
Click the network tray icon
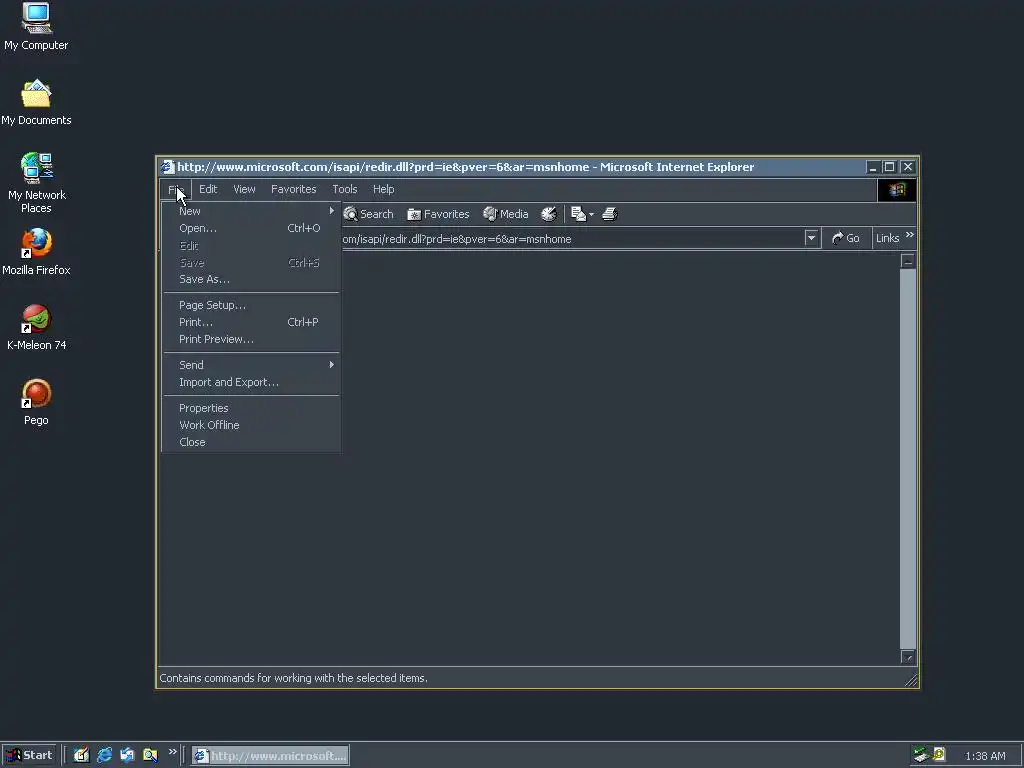pos(921,755)
